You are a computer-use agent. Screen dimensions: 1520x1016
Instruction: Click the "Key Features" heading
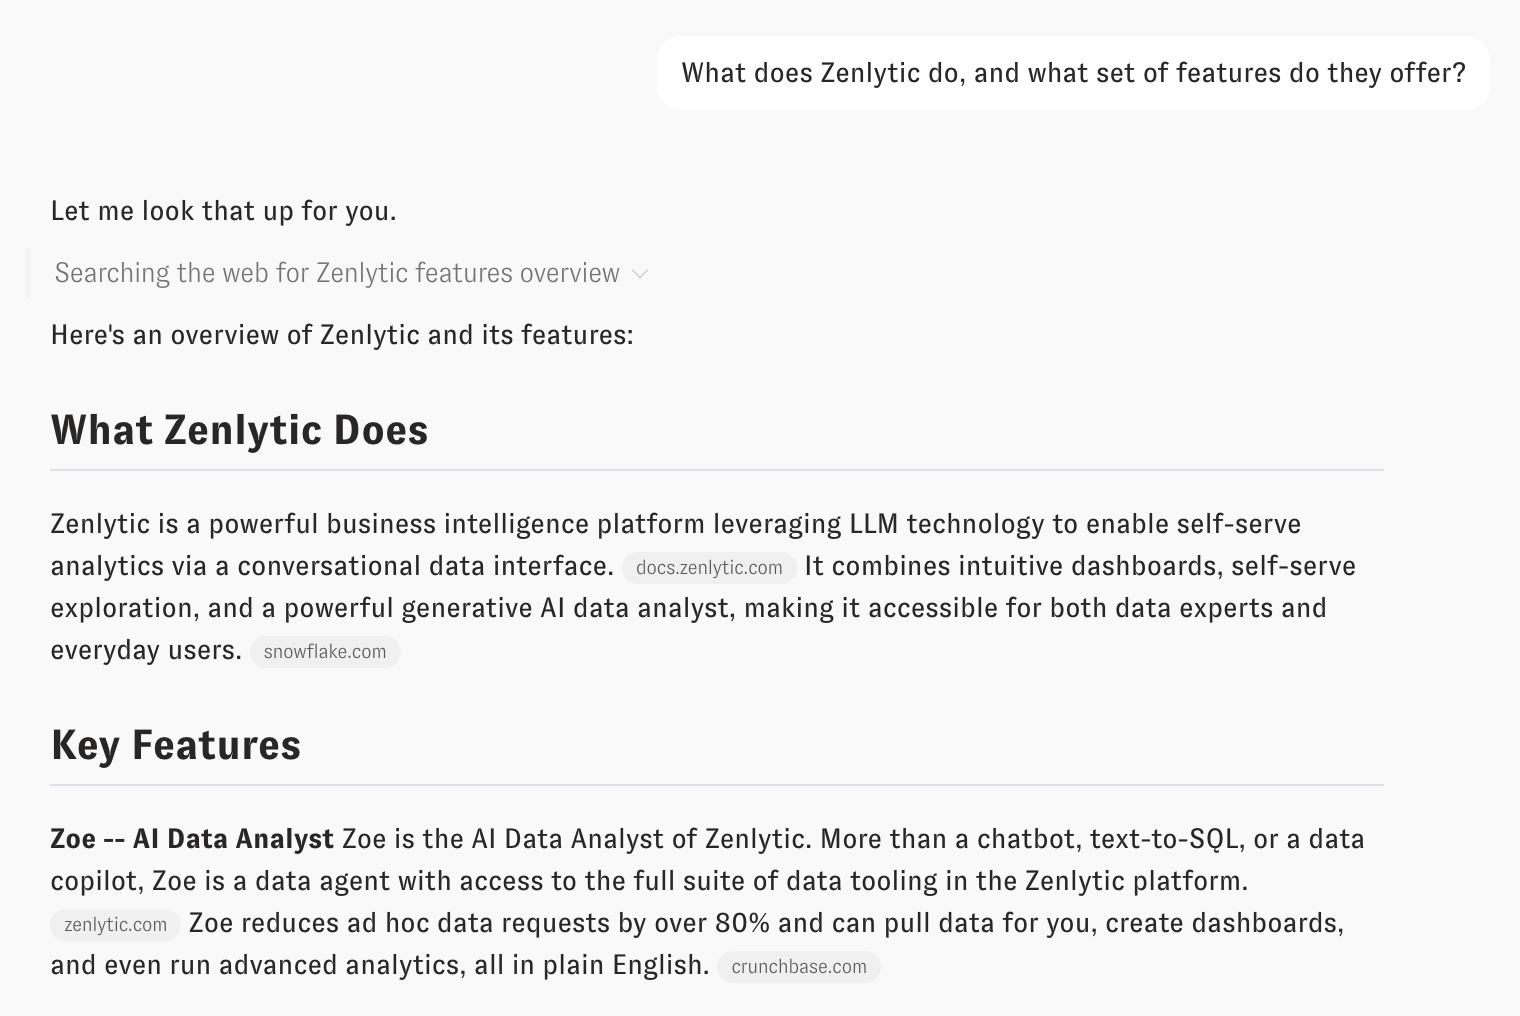point(175,745)
